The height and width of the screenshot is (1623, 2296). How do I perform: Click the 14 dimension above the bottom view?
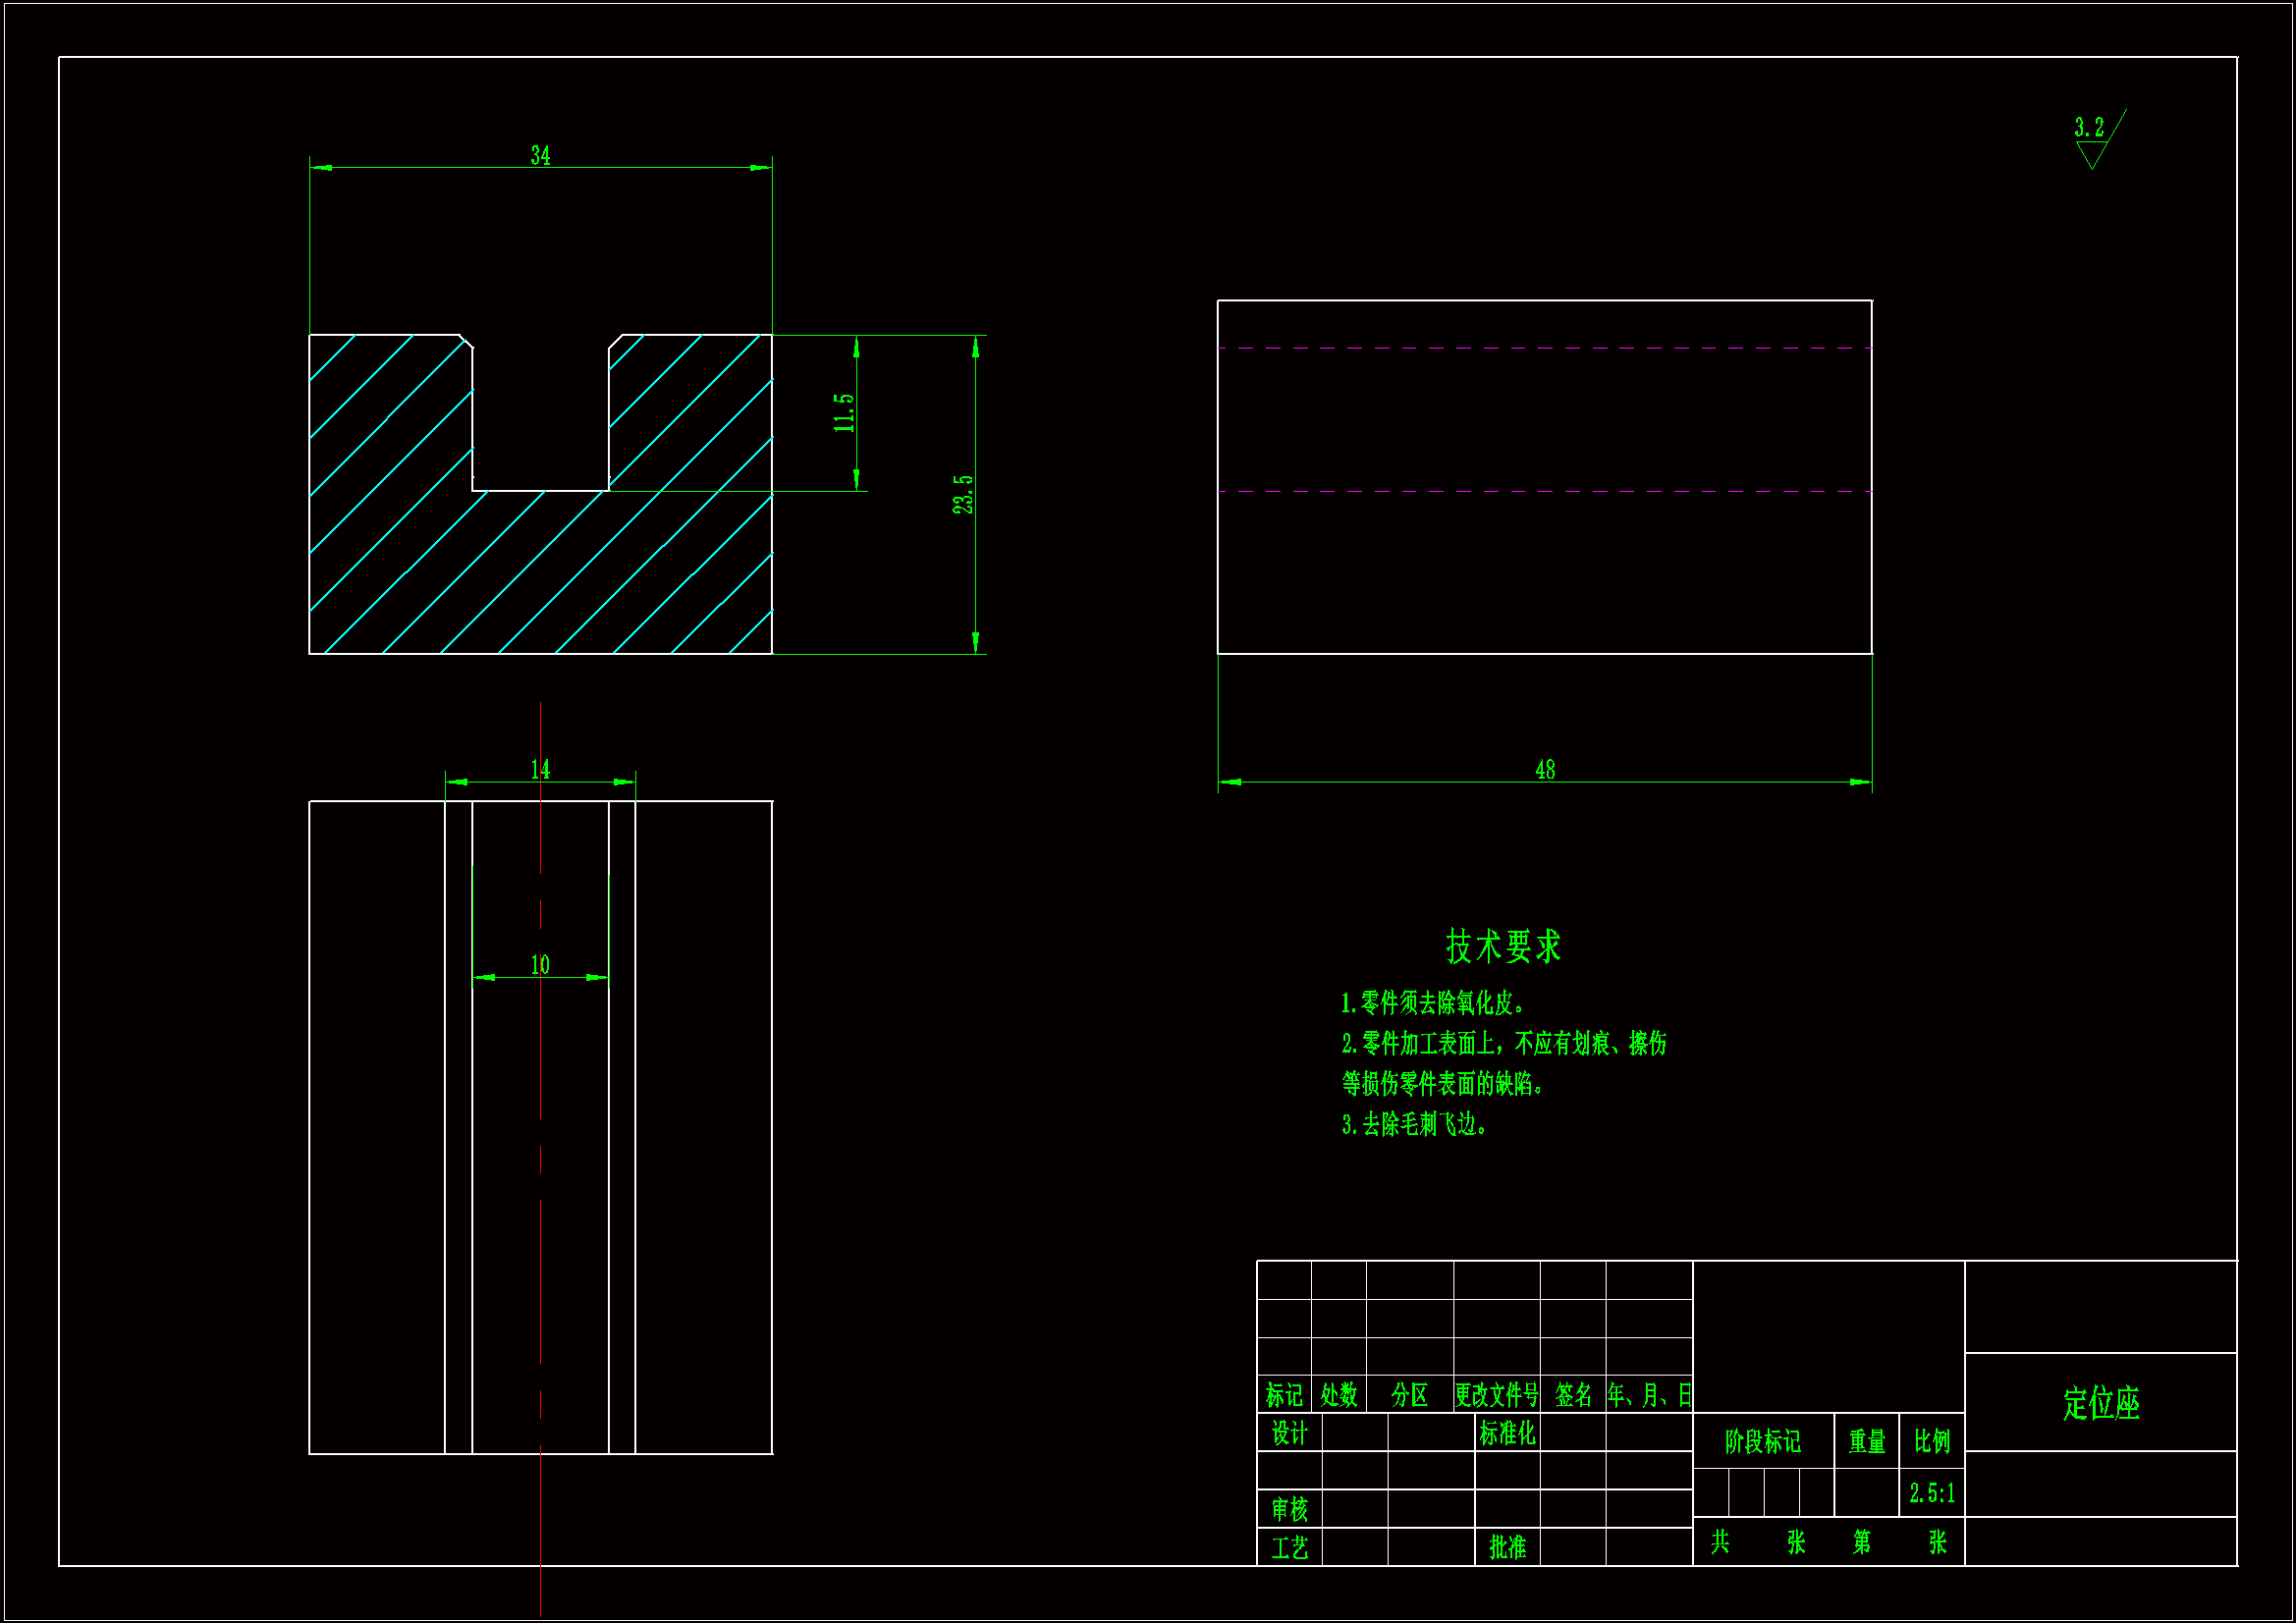(540, 769)
